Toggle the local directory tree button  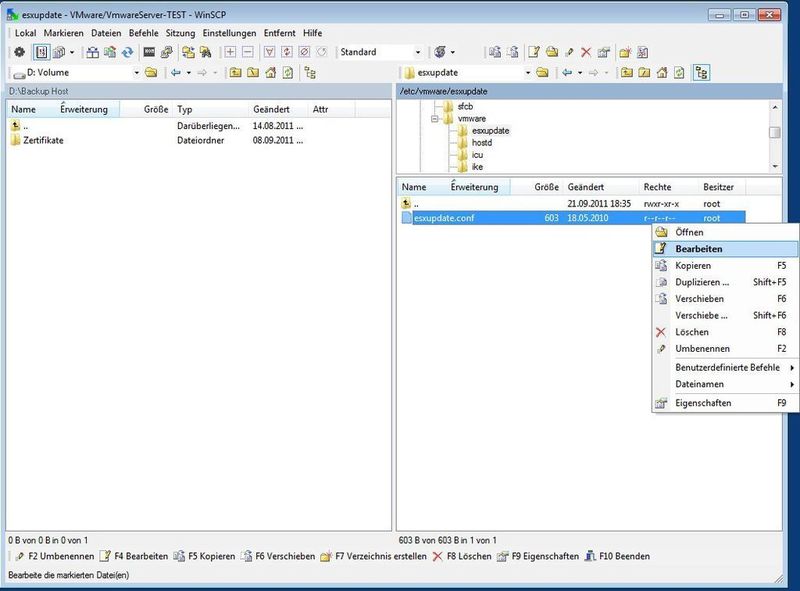[310, 73]
